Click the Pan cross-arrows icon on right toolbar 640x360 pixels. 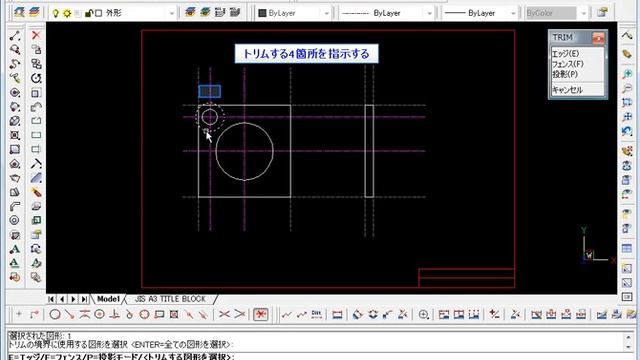627,117
